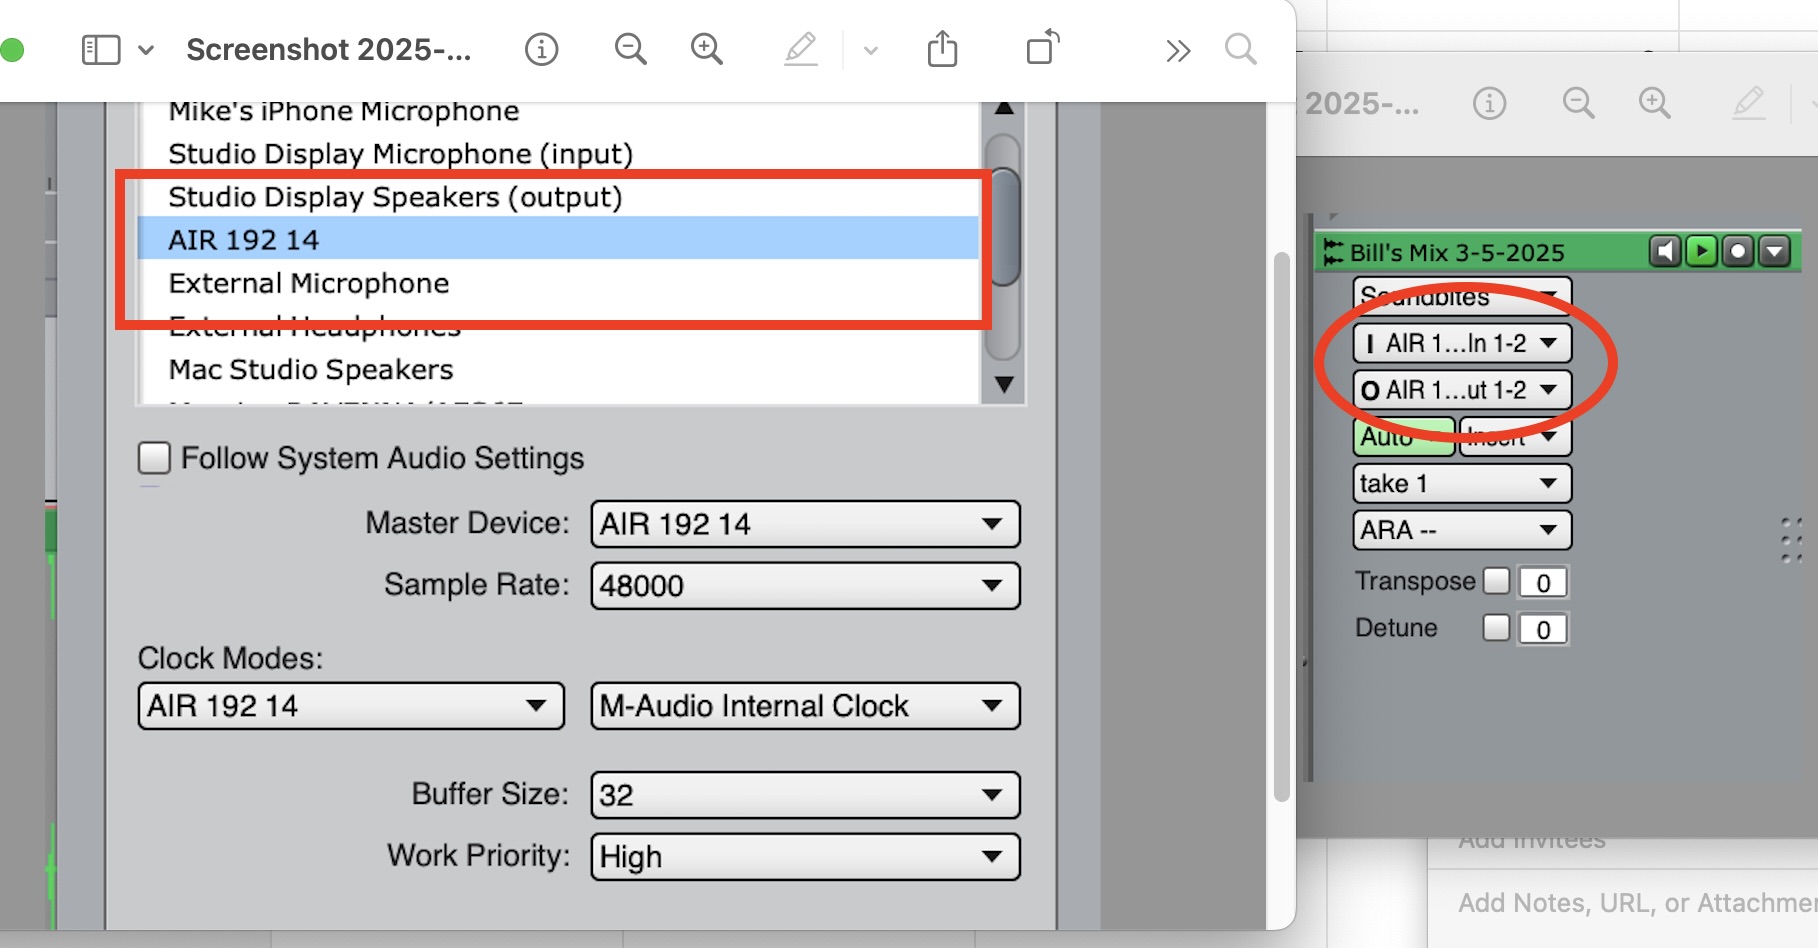Open the sidebar view toggle in front Preview window

point(101,49)
